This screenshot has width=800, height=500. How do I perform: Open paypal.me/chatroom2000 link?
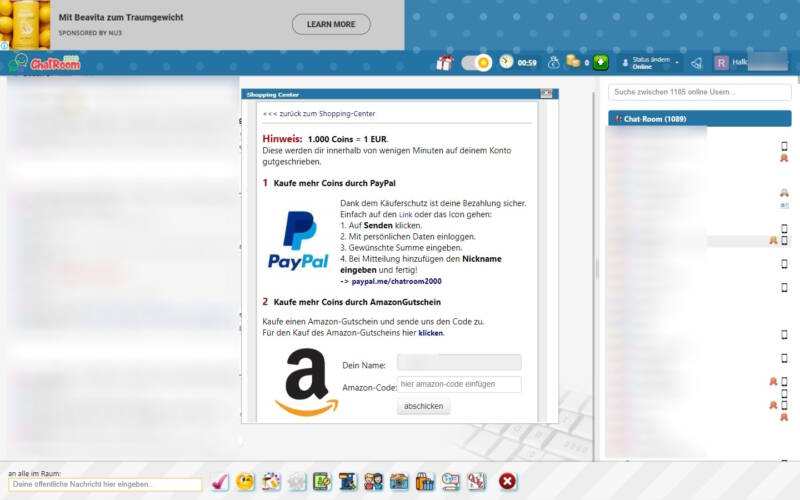[x=396, y=281]
